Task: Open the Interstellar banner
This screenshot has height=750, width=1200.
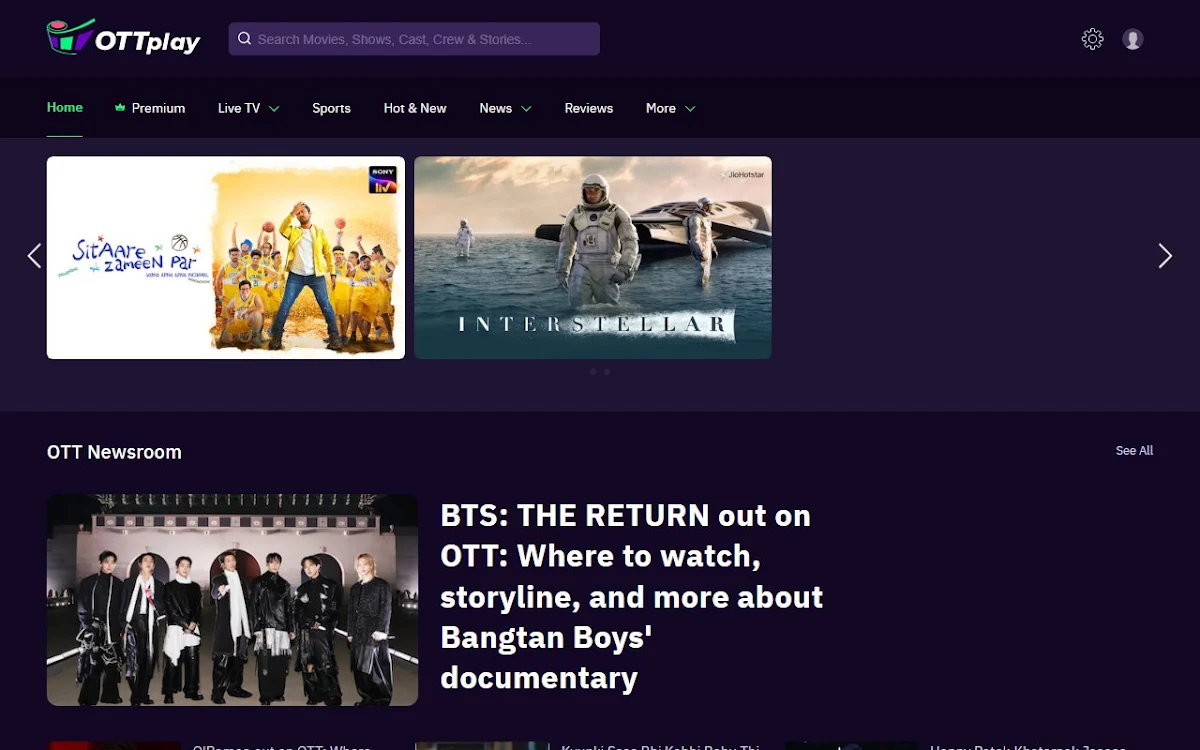Action: (x=593, y=257)
